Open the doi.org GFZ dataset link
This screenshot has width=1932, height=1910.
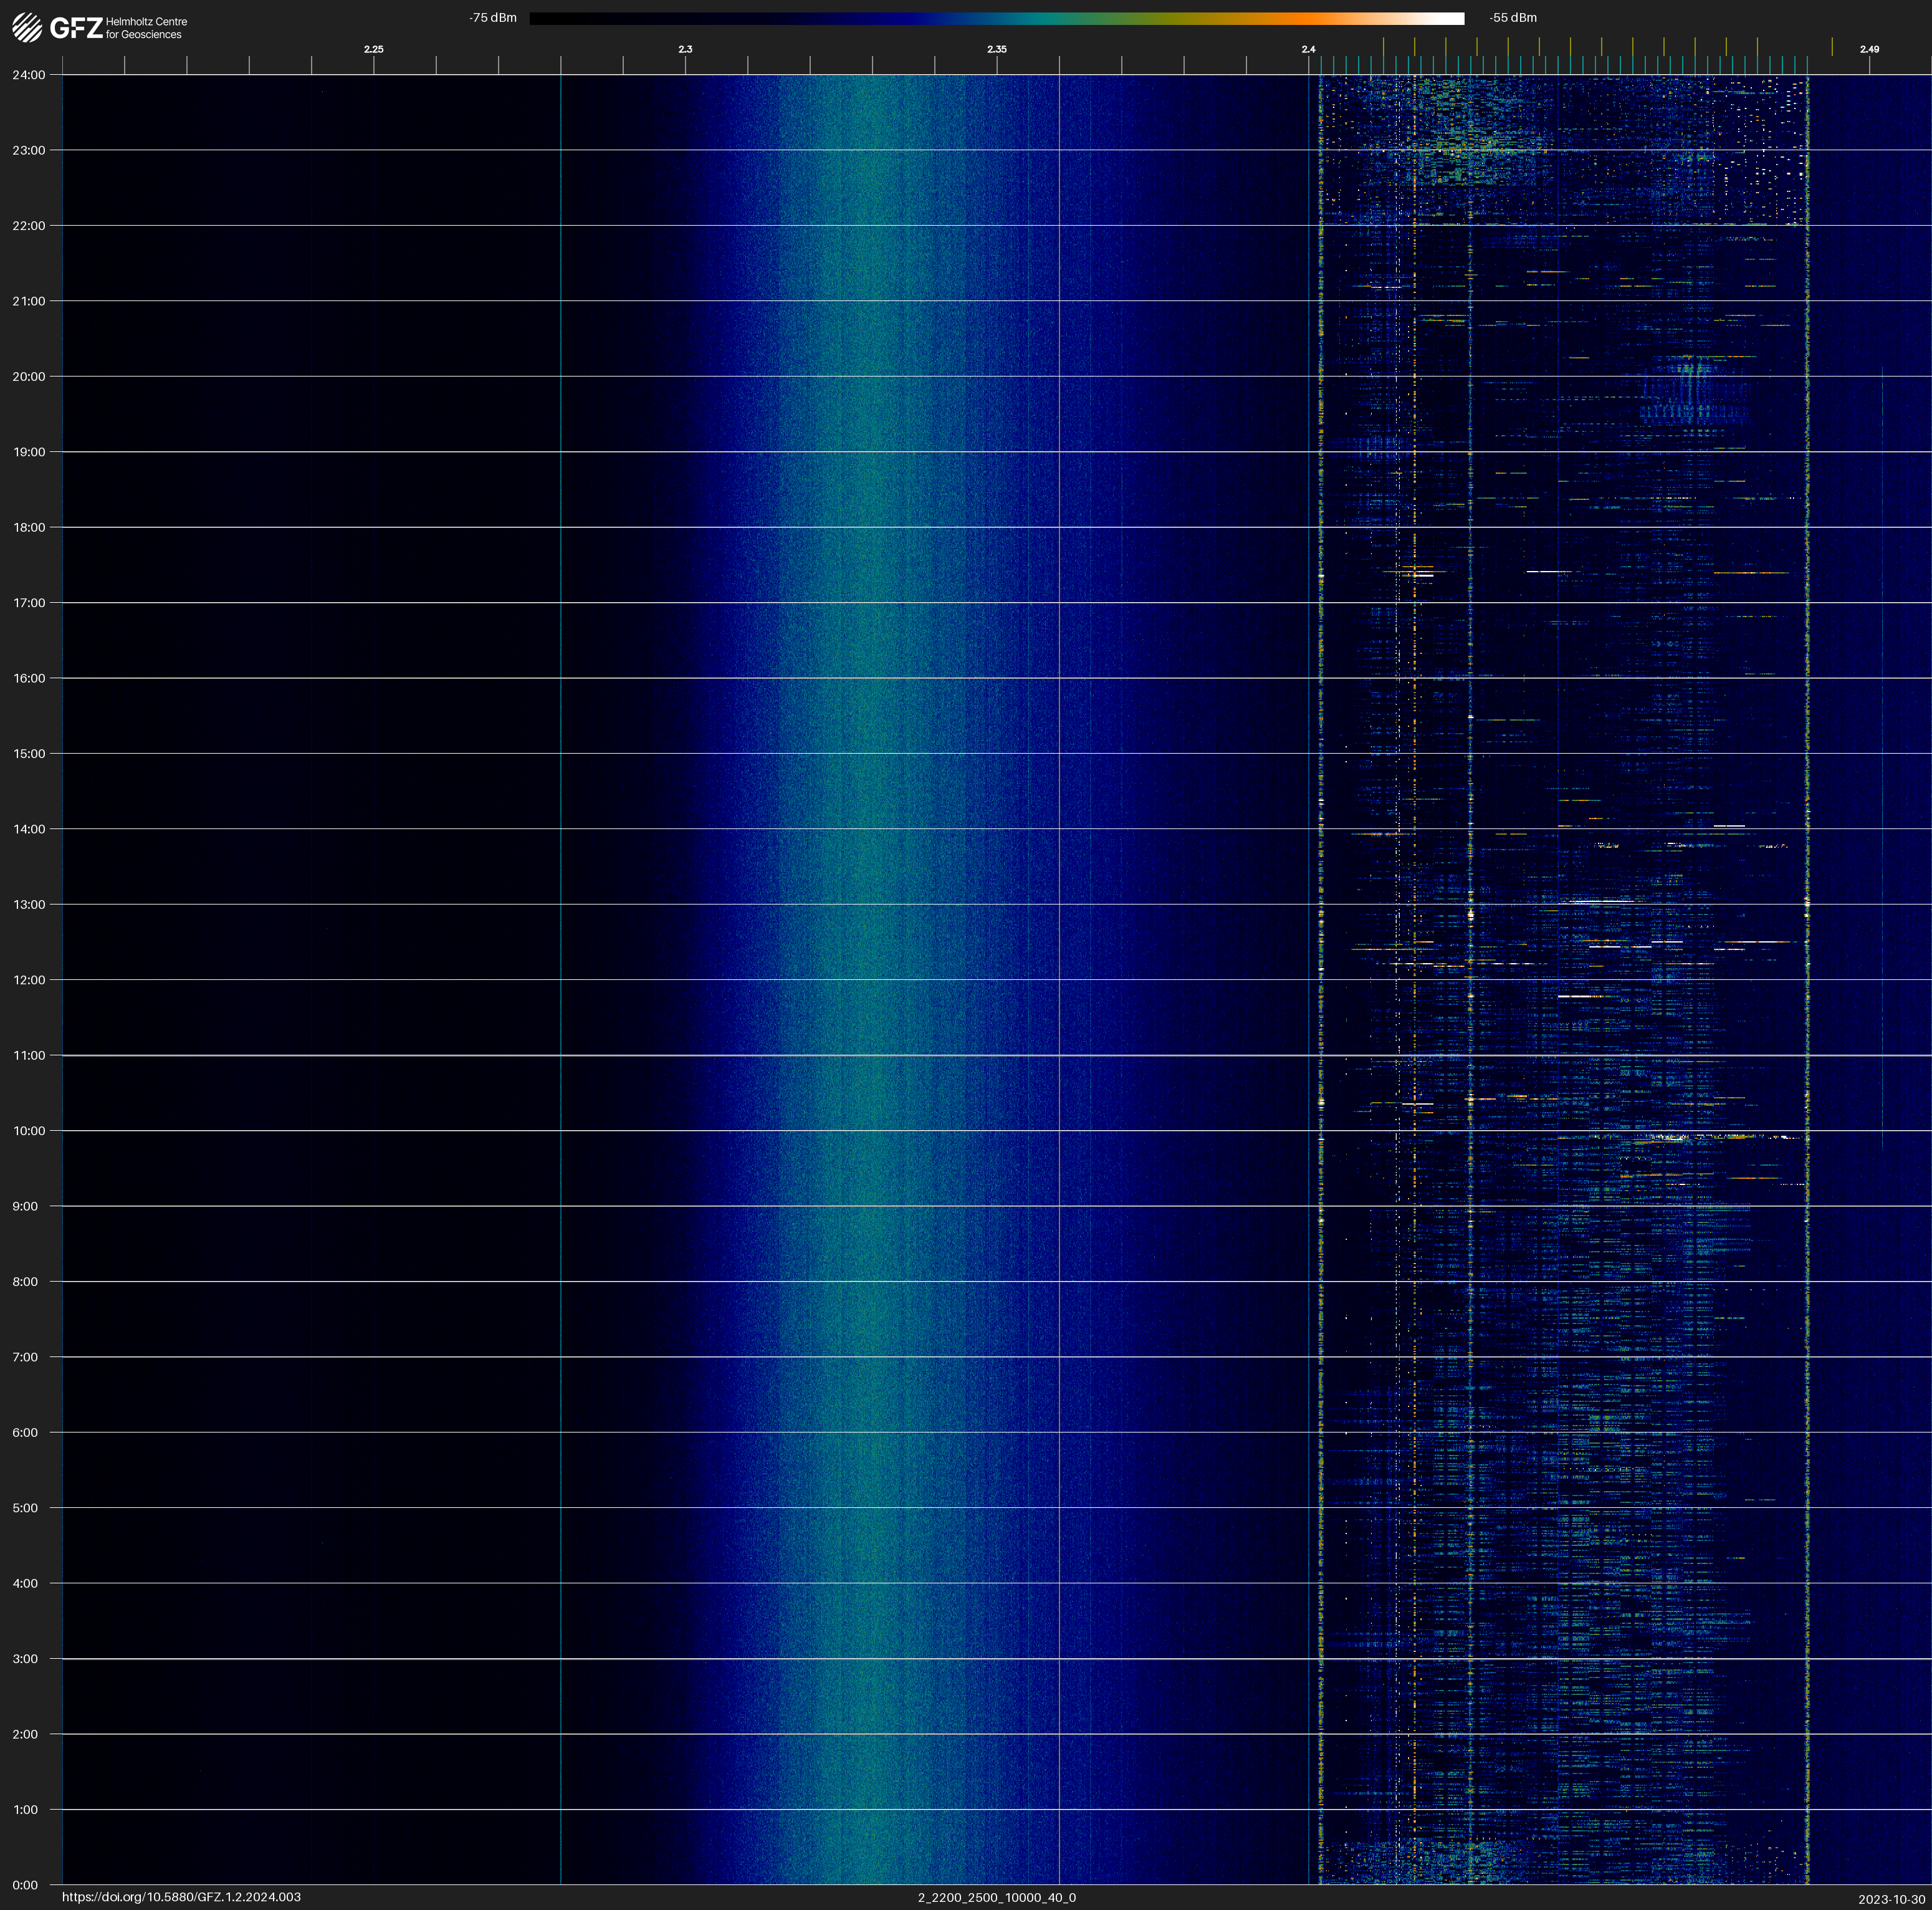coord(181,1897)
